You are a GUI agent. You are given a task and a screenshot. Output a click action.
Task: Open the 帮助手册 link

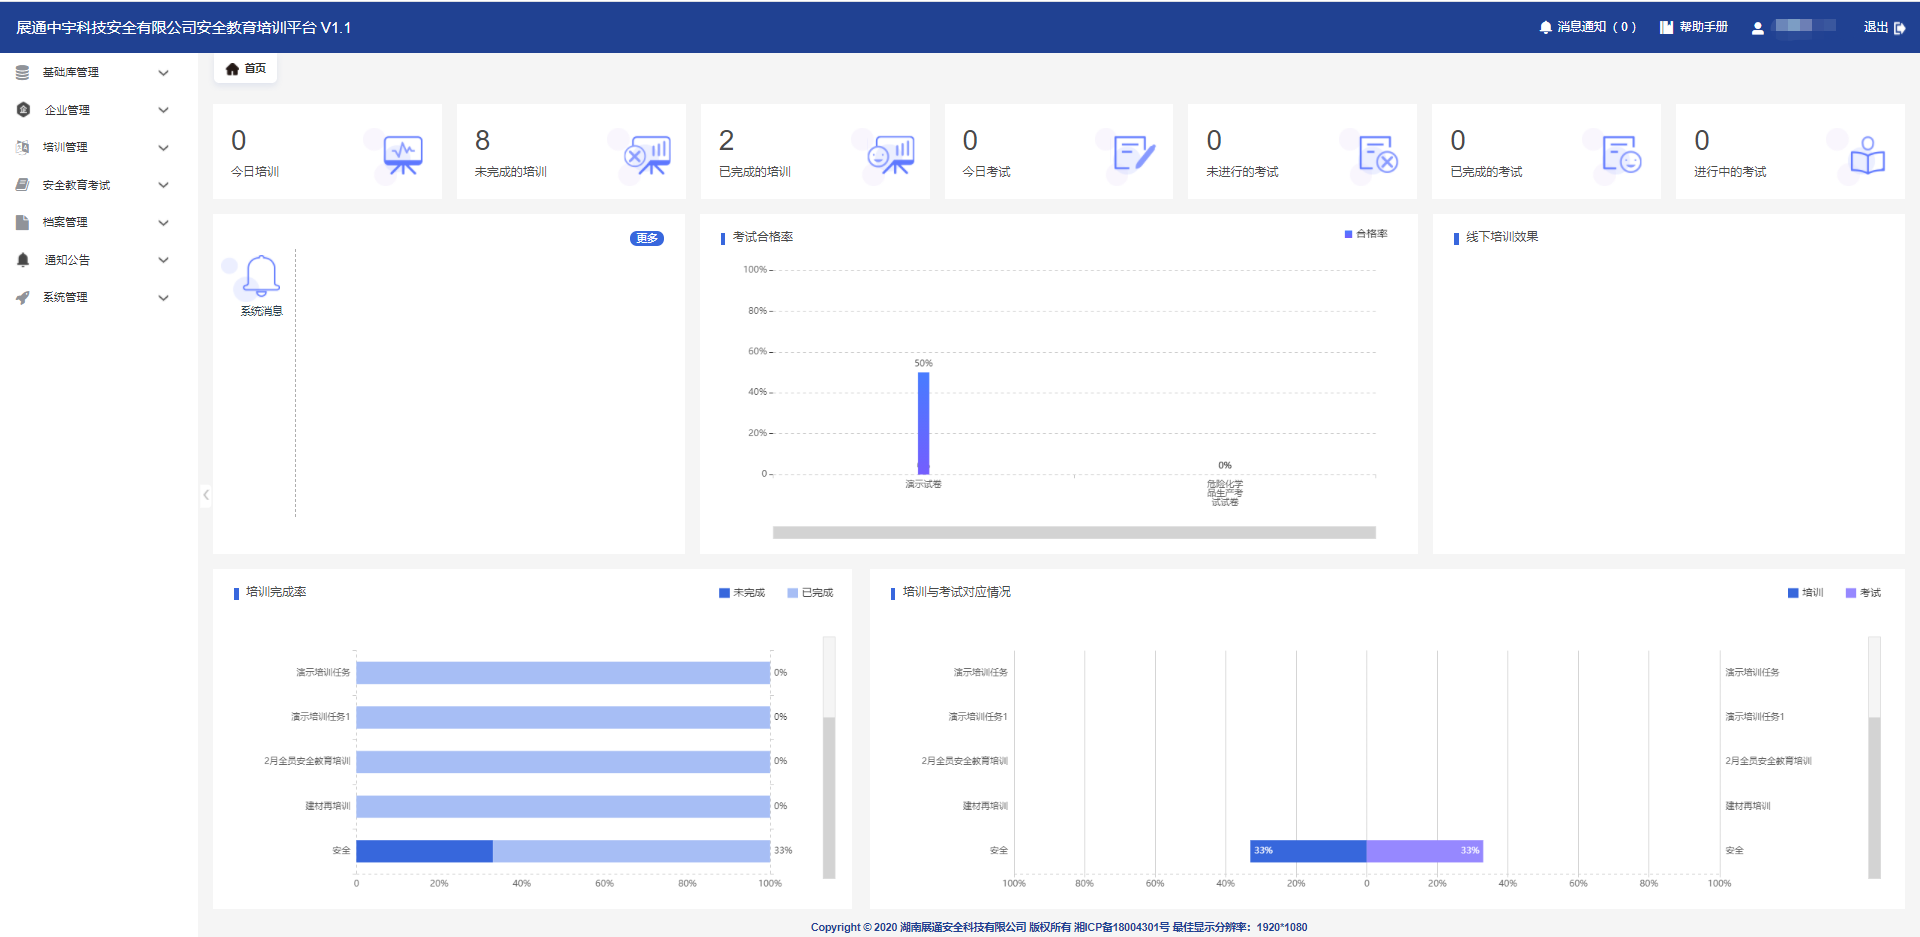pos(1694,28)
